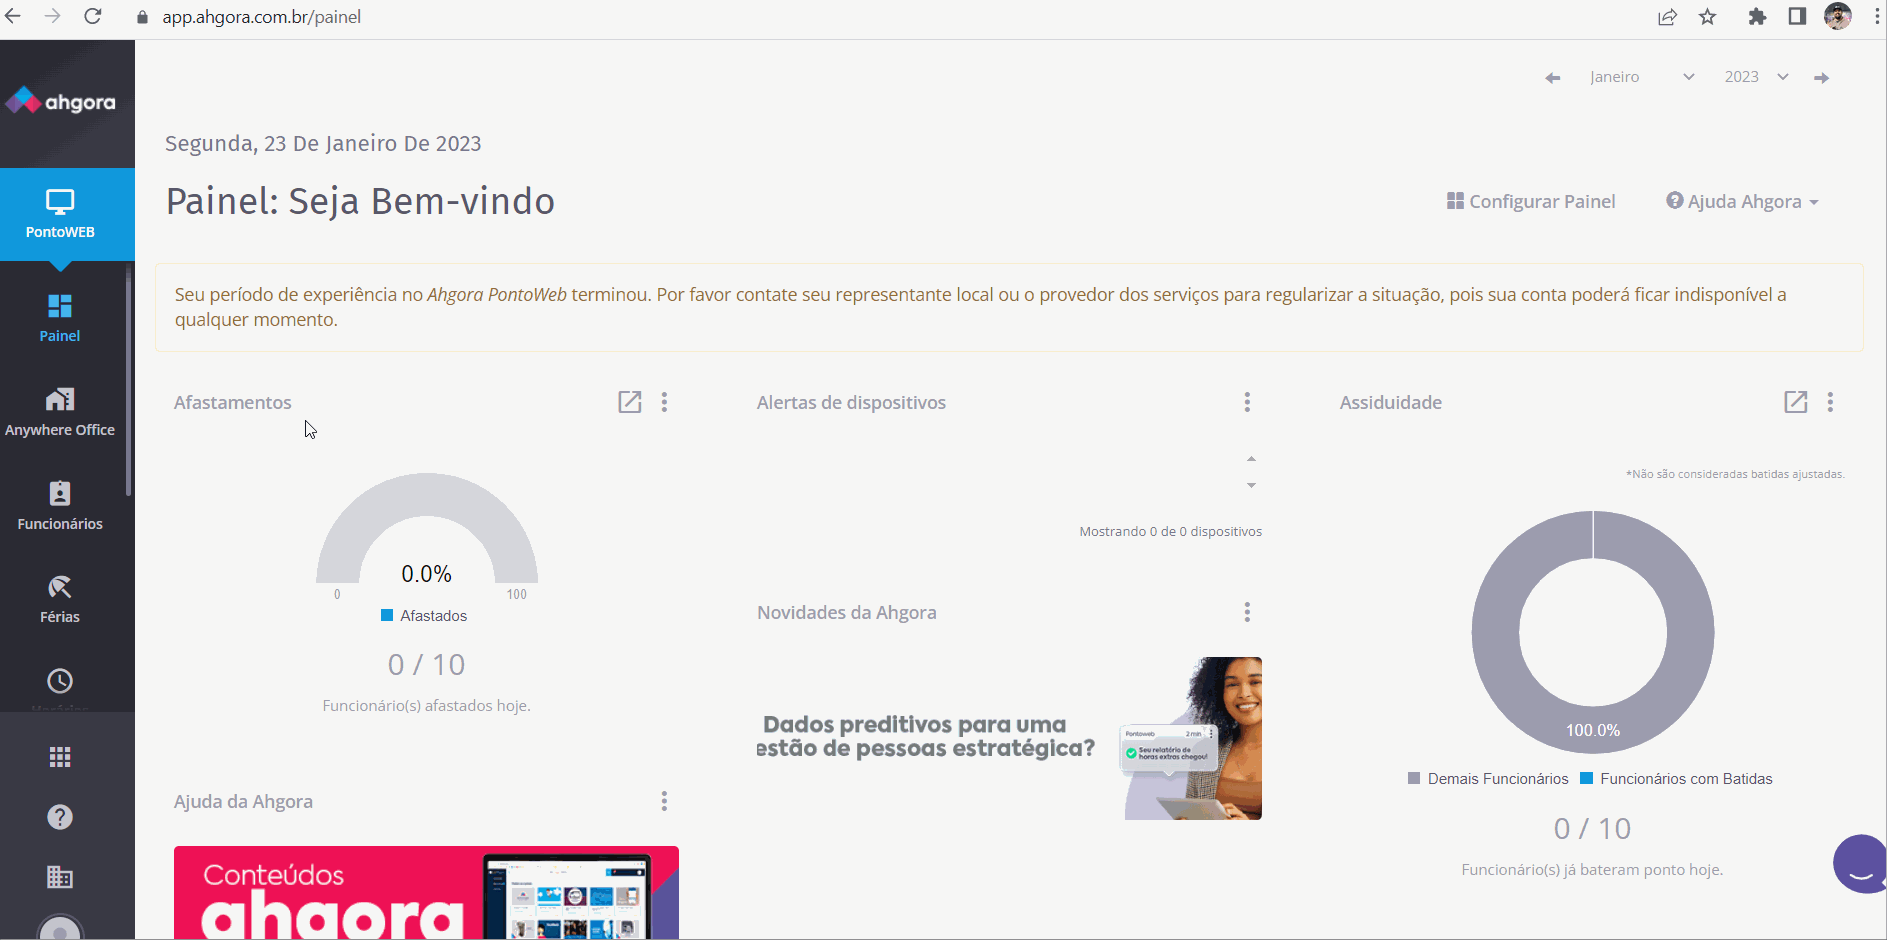Screen dimensions: 1887x940
Task: Open Anywhere Office from the sidebar
Action: tap(60, 410)
